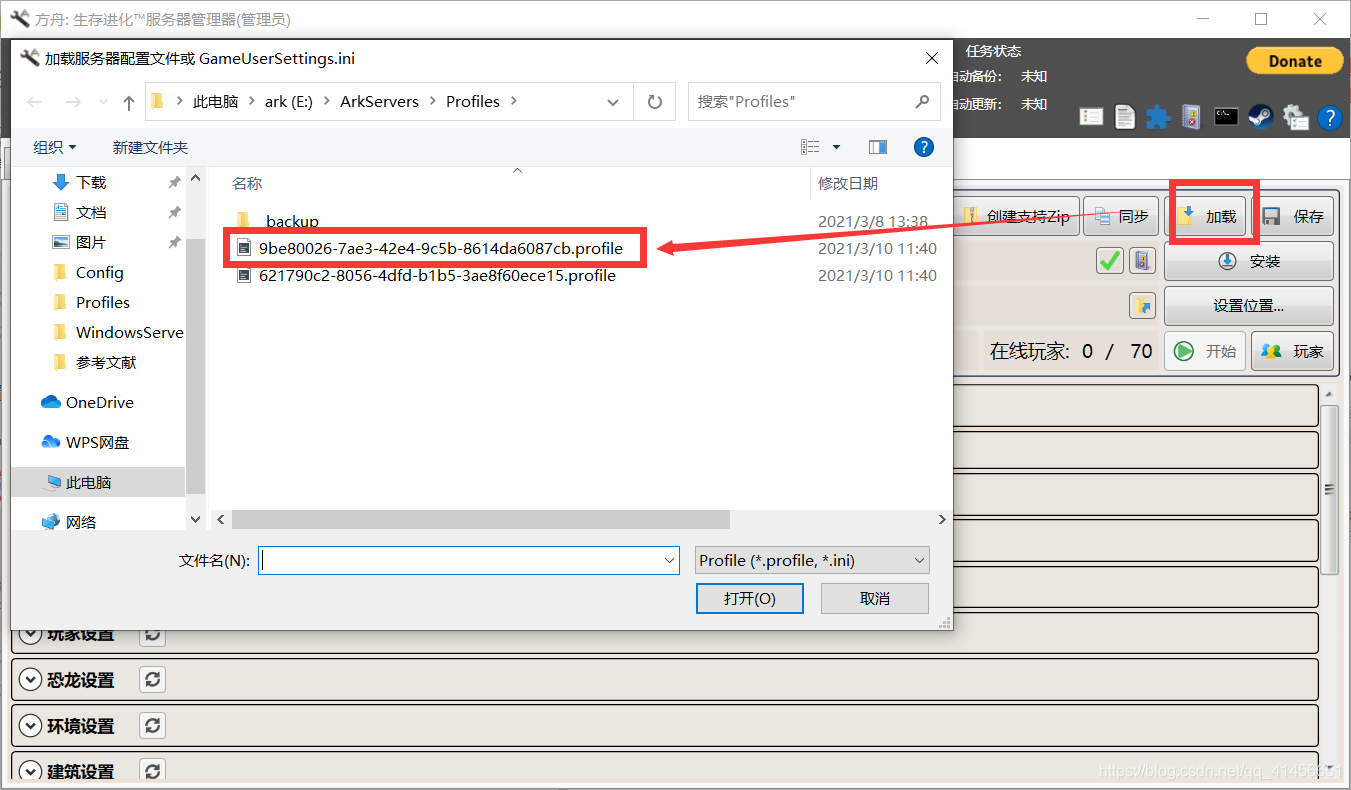Click the back arrow in the file dialog

point(35,102)
